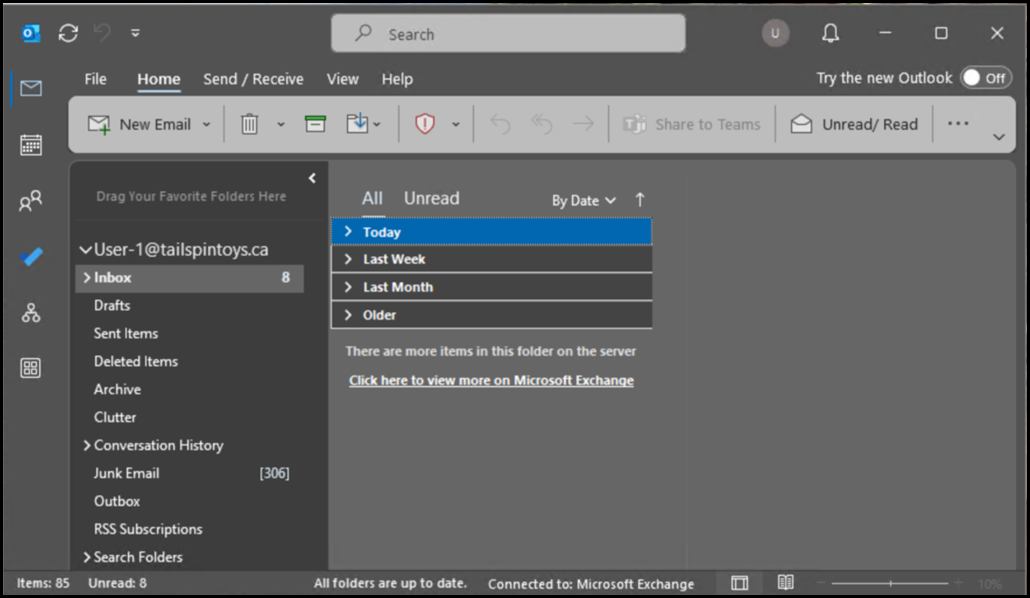
Task: Open Mail in the navigation bar
Action: click(x=31, y=88)
